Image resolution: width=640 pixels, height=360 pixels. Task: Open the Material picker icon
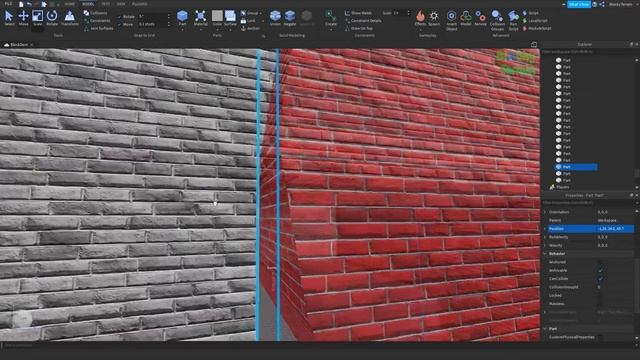(200, 16)
